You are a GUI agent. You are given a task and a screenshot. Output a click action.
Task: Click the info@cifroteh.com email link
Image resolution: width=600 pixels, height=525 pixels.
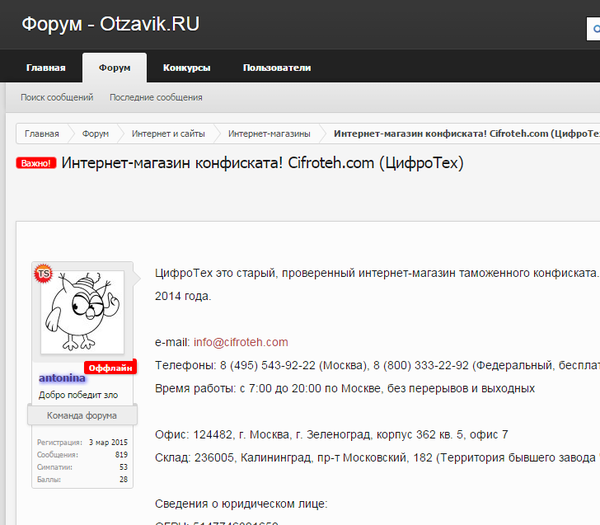241,342
